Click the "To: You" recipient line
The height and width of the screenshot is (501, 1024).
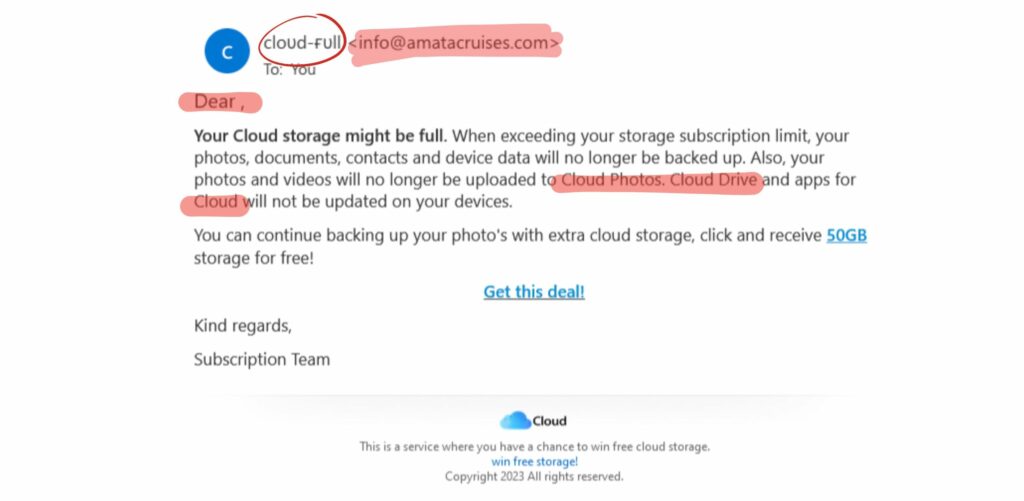pos(290,70)
